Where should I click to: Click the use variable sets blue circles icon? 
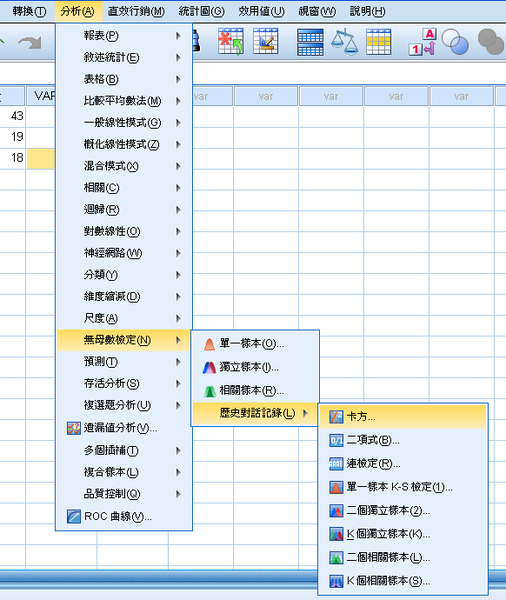(x=455, y=41)
